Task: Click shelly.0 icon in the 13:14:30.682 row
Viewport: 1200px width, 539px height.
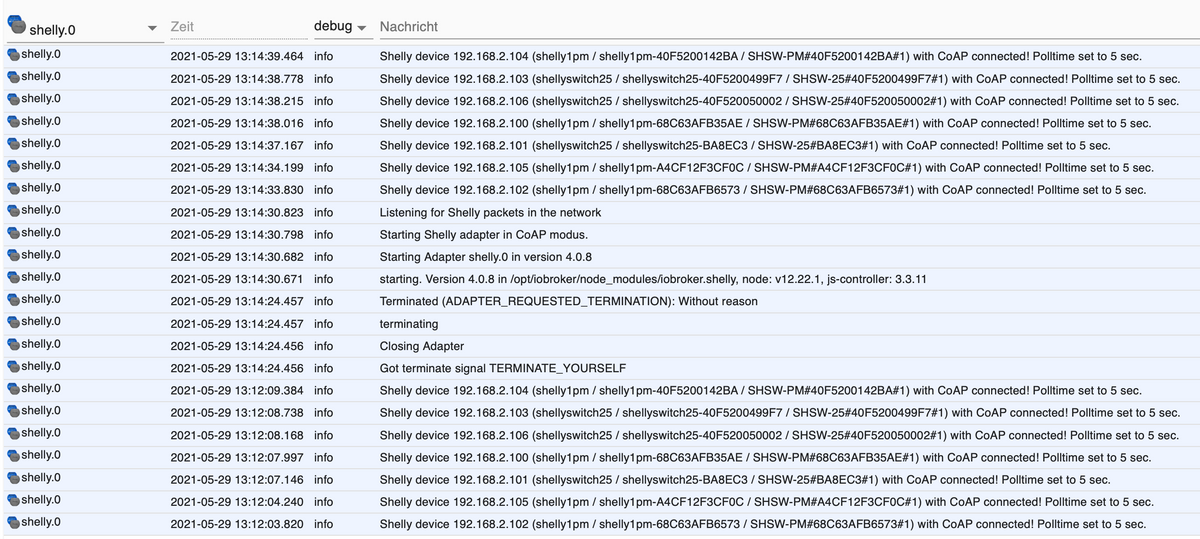Action: (x=13, y=255)
